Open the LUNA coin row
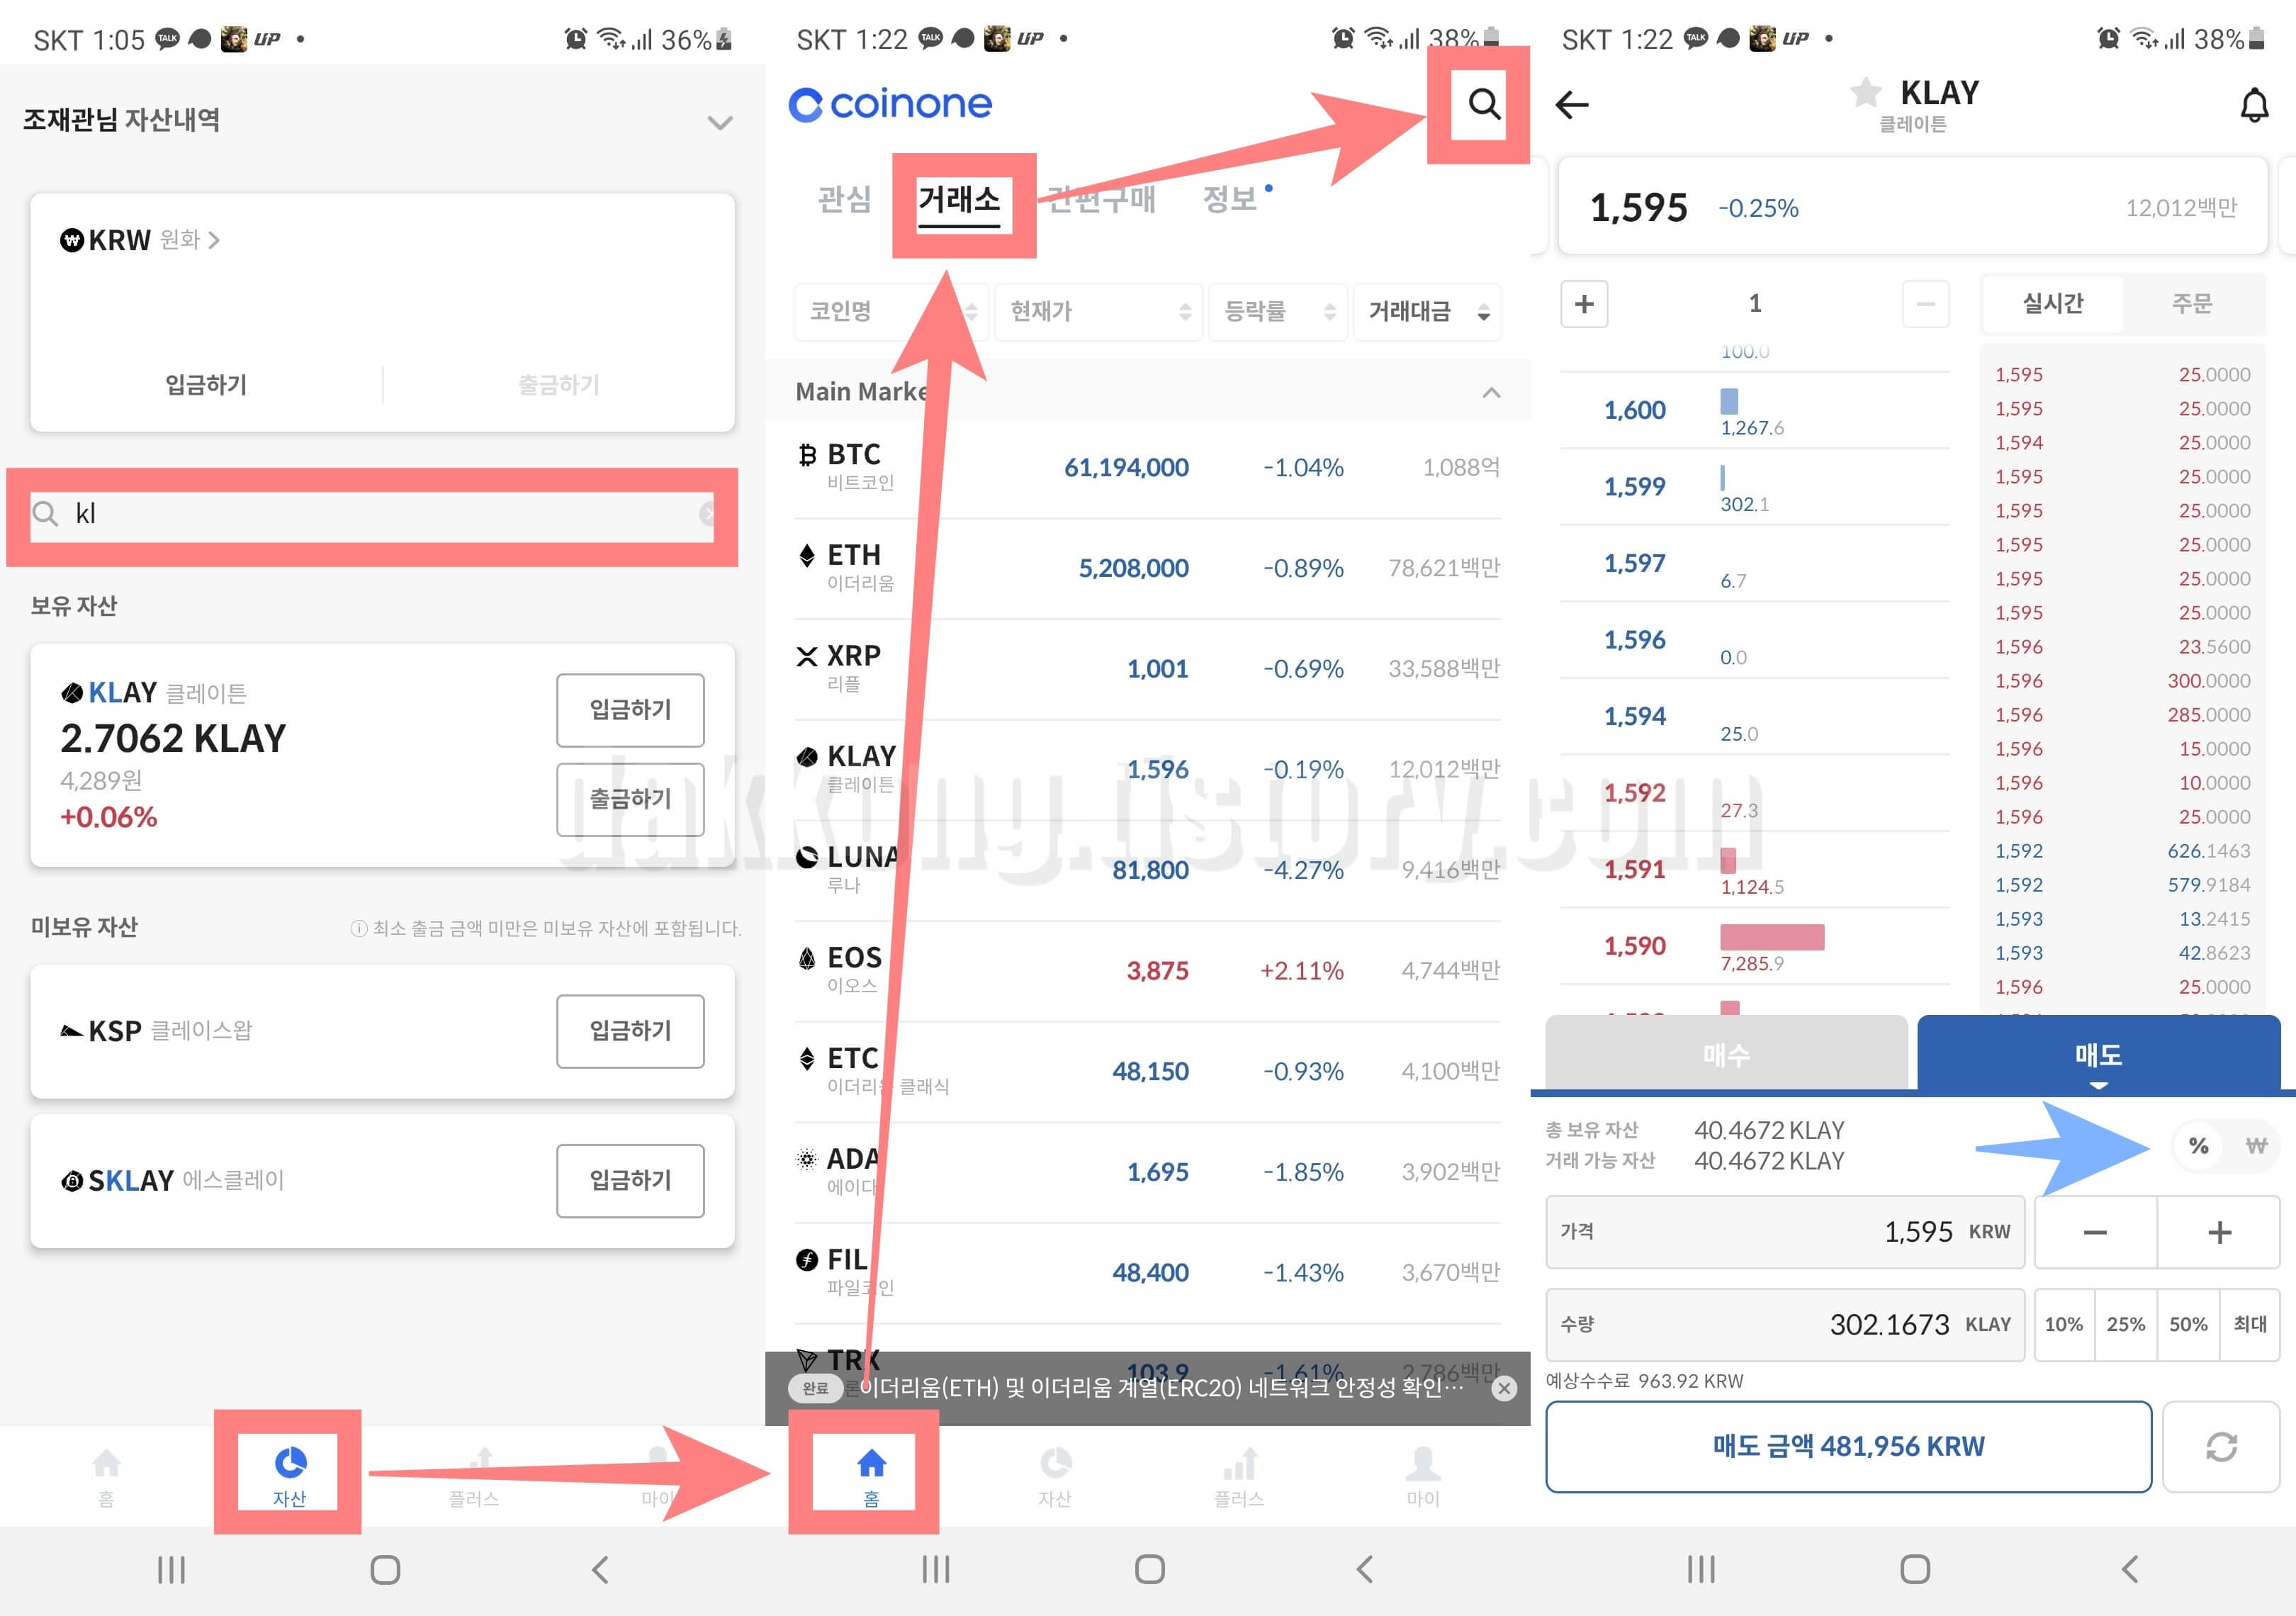This screenshot has width=2296, height=1616. pyautogui.click(x=1147, y=870)
